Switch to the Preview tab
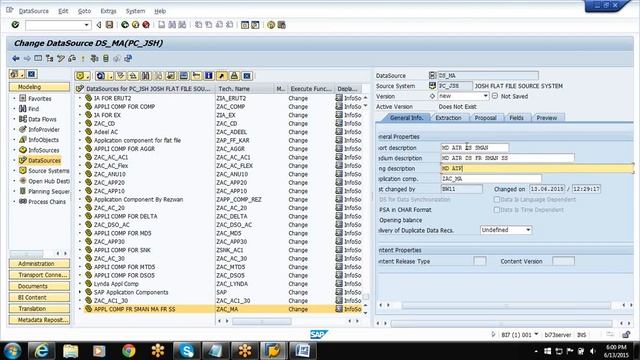The height and width of the screenshot is (360, 640). (547, 118)
